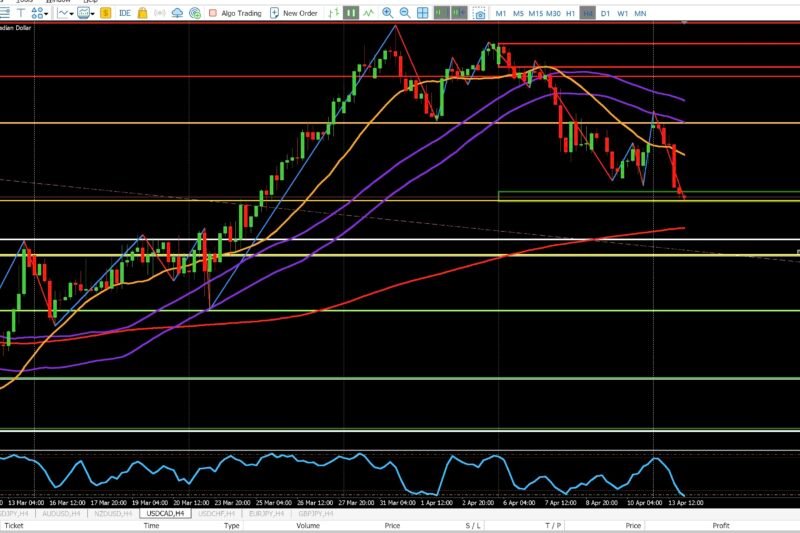Open the MetaEditor IDE
The image size is (800, 533).
point(125,13)
